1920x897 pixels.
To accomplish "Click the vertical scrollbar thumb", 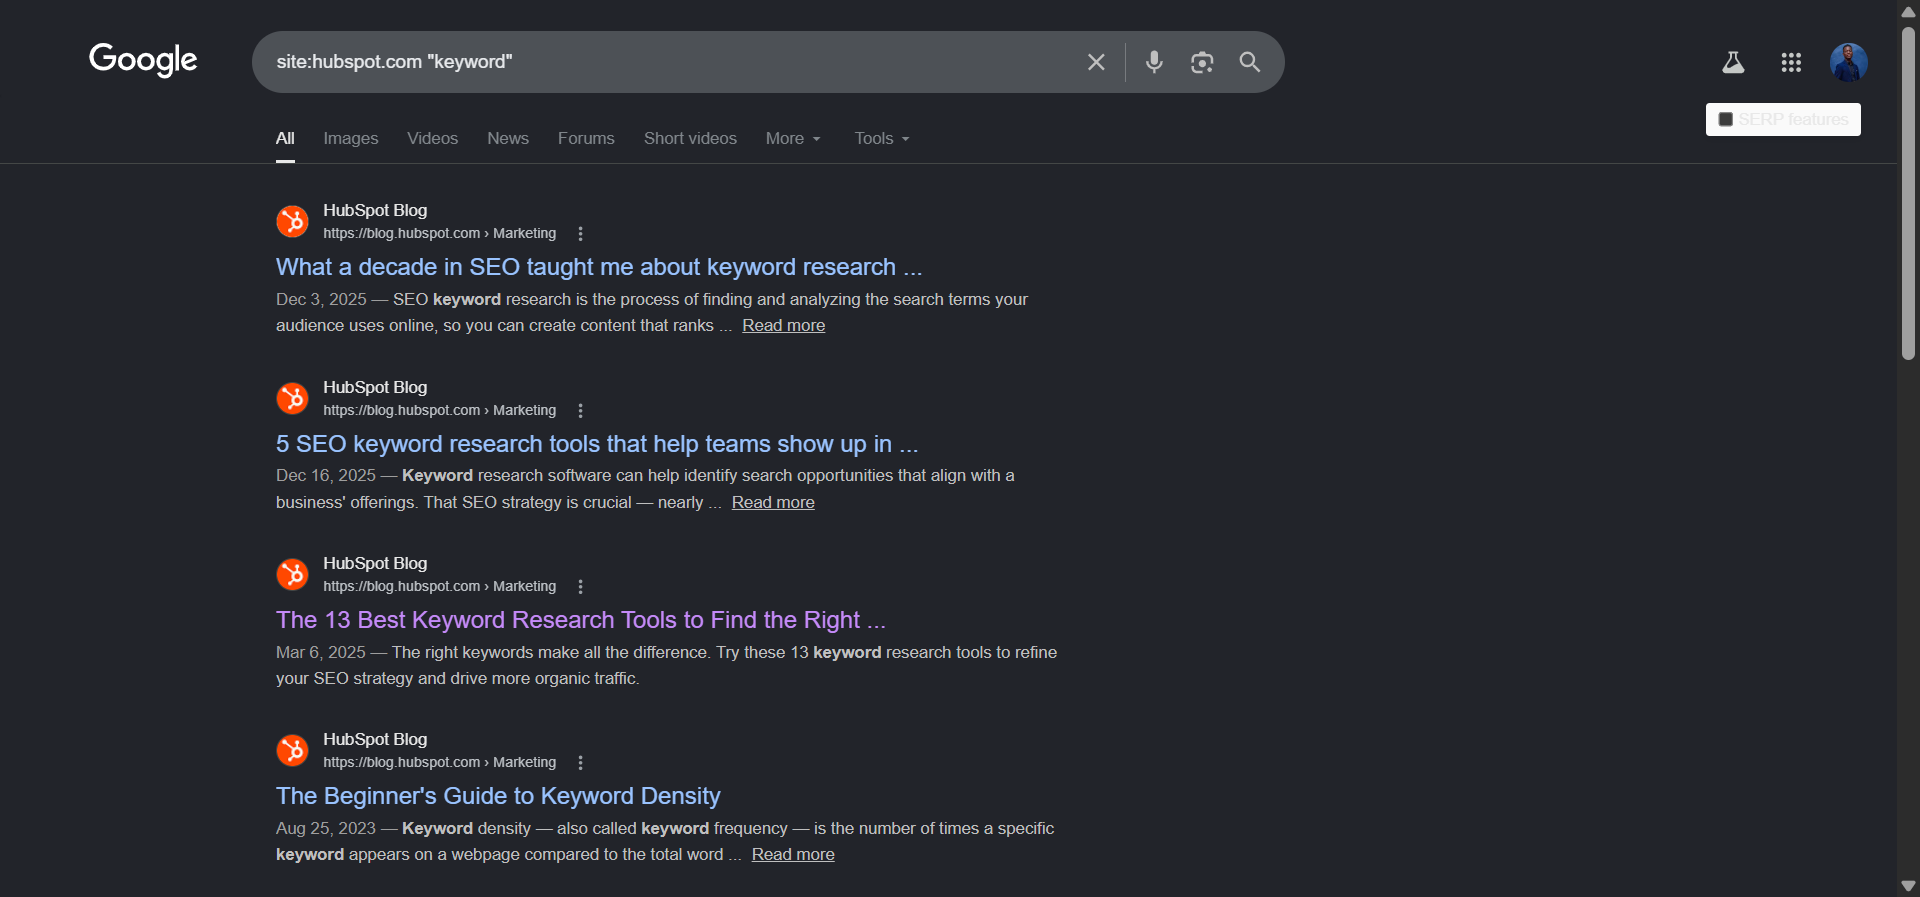I will click(1908, 192).
